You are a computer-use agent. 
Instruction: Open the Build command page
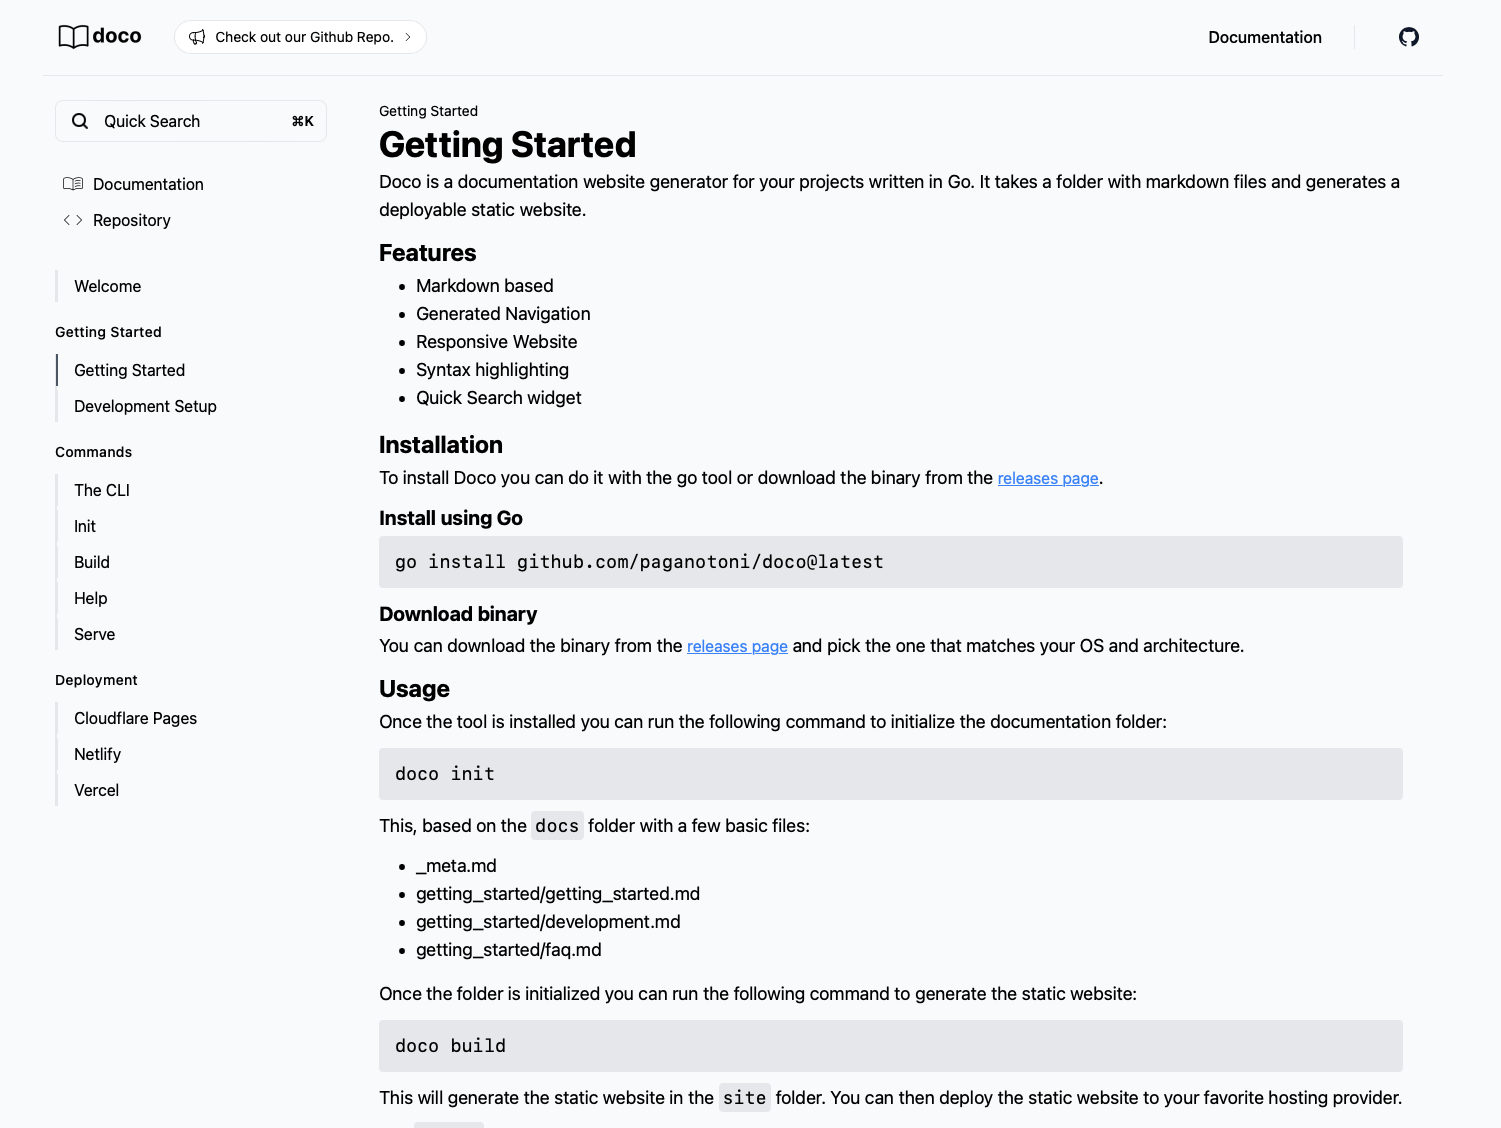click(x=92, y=562)
